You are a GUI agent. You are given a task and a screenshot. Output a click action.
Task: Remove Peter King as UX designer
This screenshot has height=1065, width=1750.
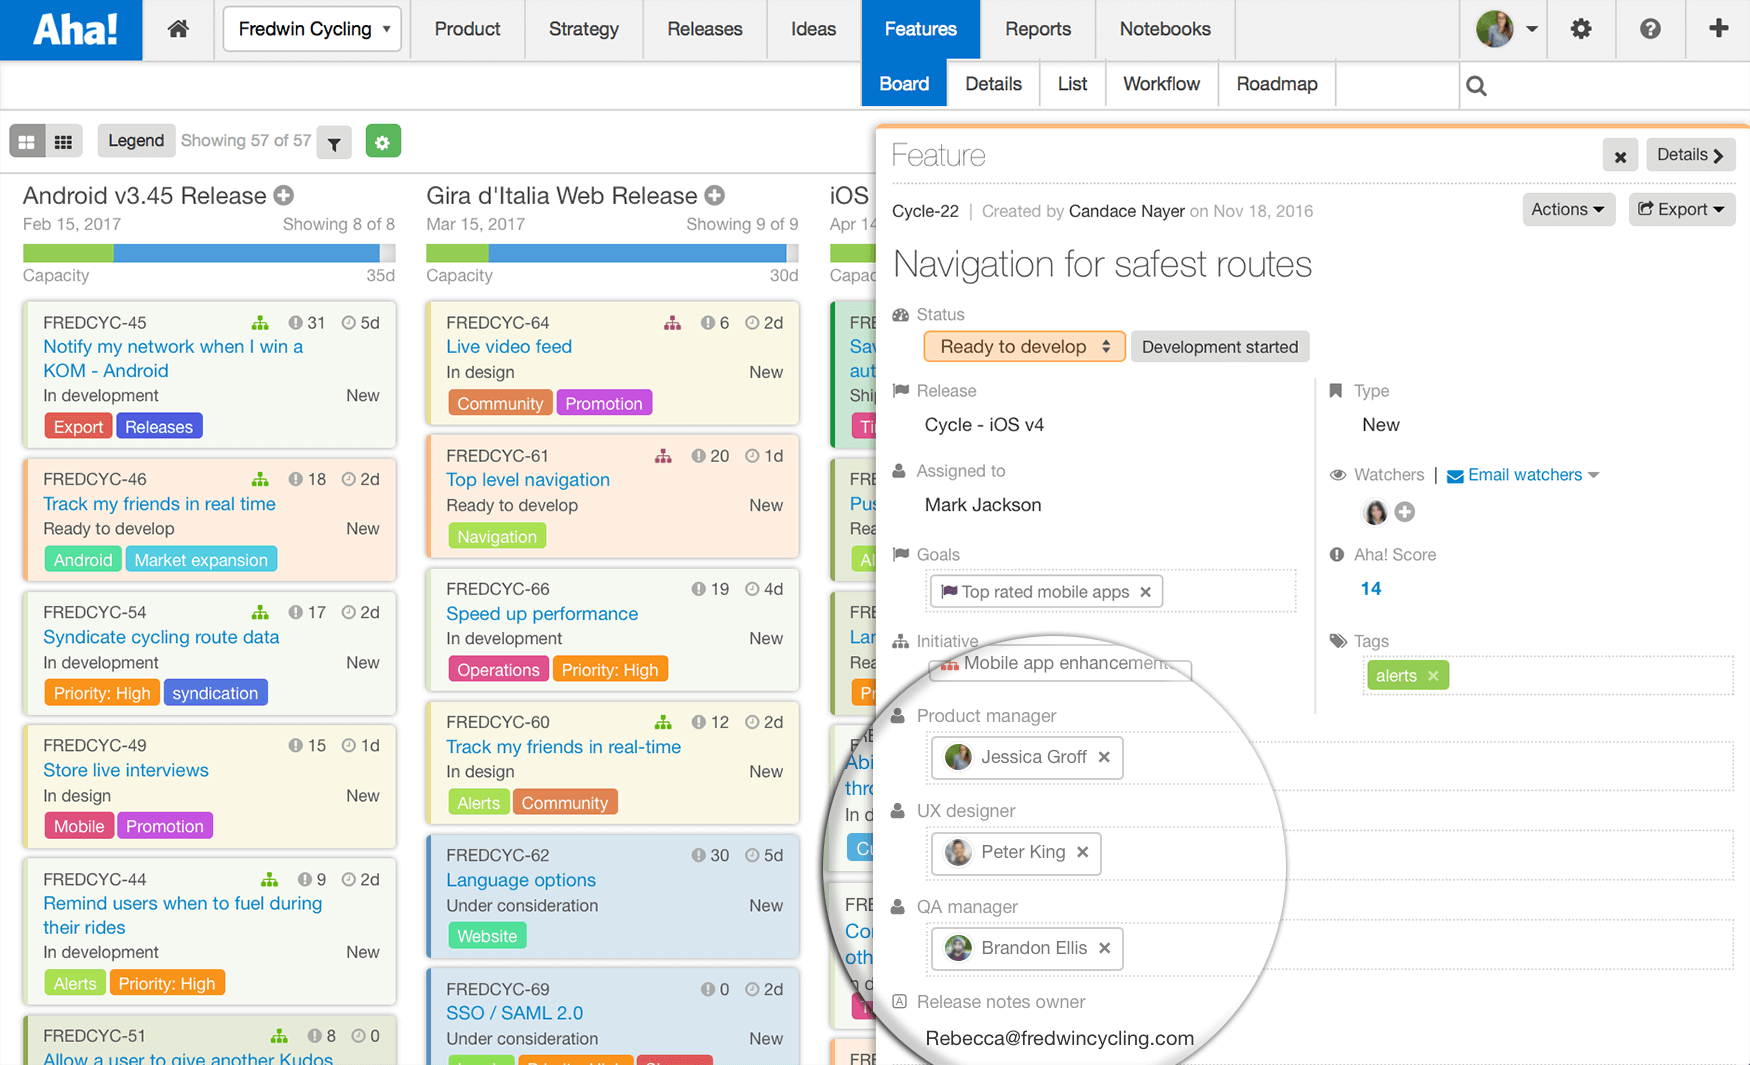click(x=1082, y=852)
